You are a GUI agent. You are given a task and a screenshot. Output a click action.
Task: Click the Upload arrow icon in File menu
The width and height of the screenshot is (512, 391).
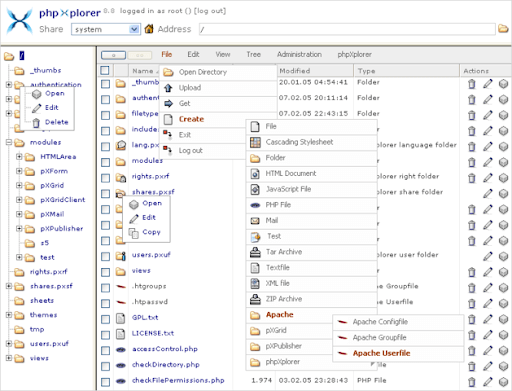pyautogui.click(x=168, y=88)
